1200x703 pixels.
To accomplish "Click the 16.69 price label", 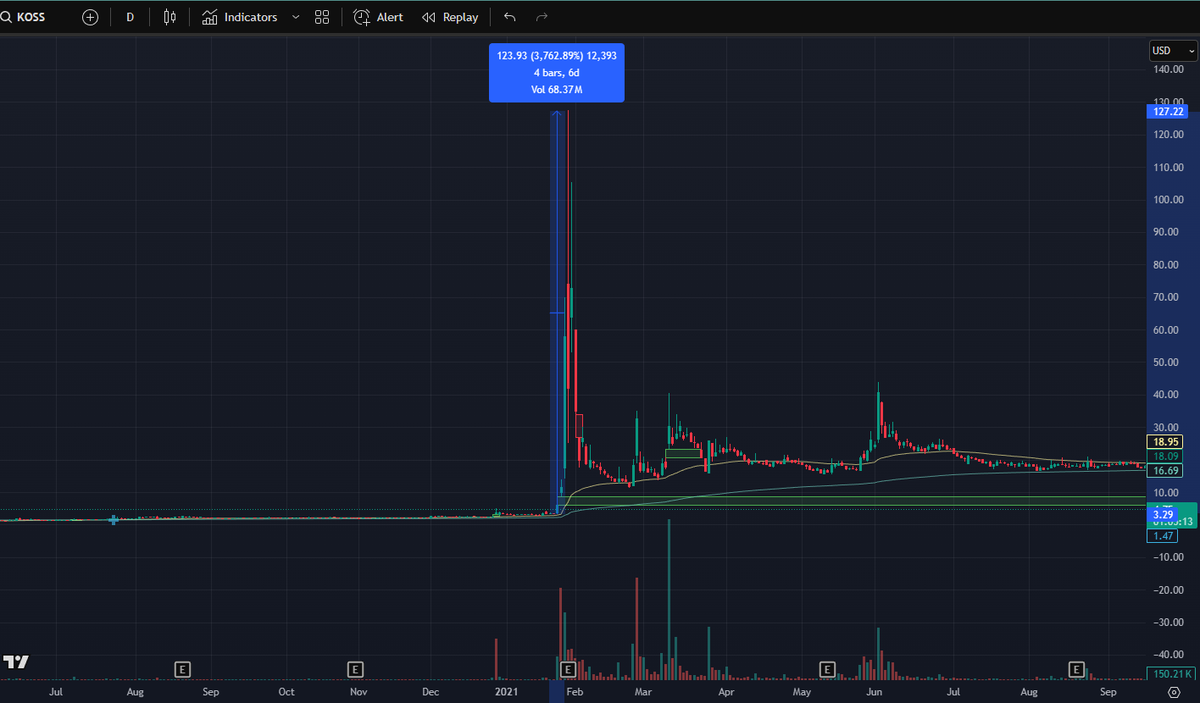I will click(x=1166, y=470).
